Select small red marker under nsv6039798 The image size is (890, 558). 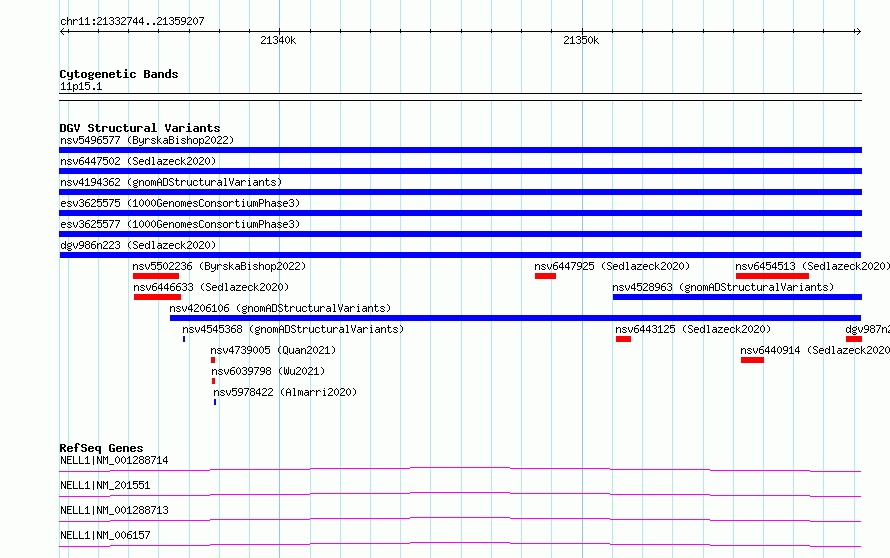(x=213, y=381)
